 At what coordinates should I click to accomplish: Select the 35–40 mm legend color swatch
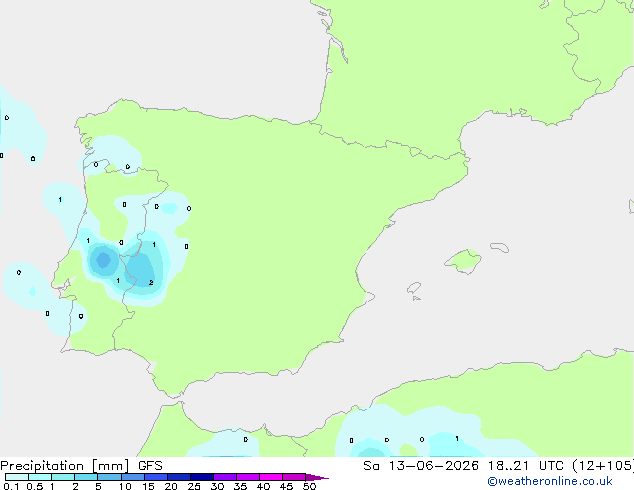248,477
